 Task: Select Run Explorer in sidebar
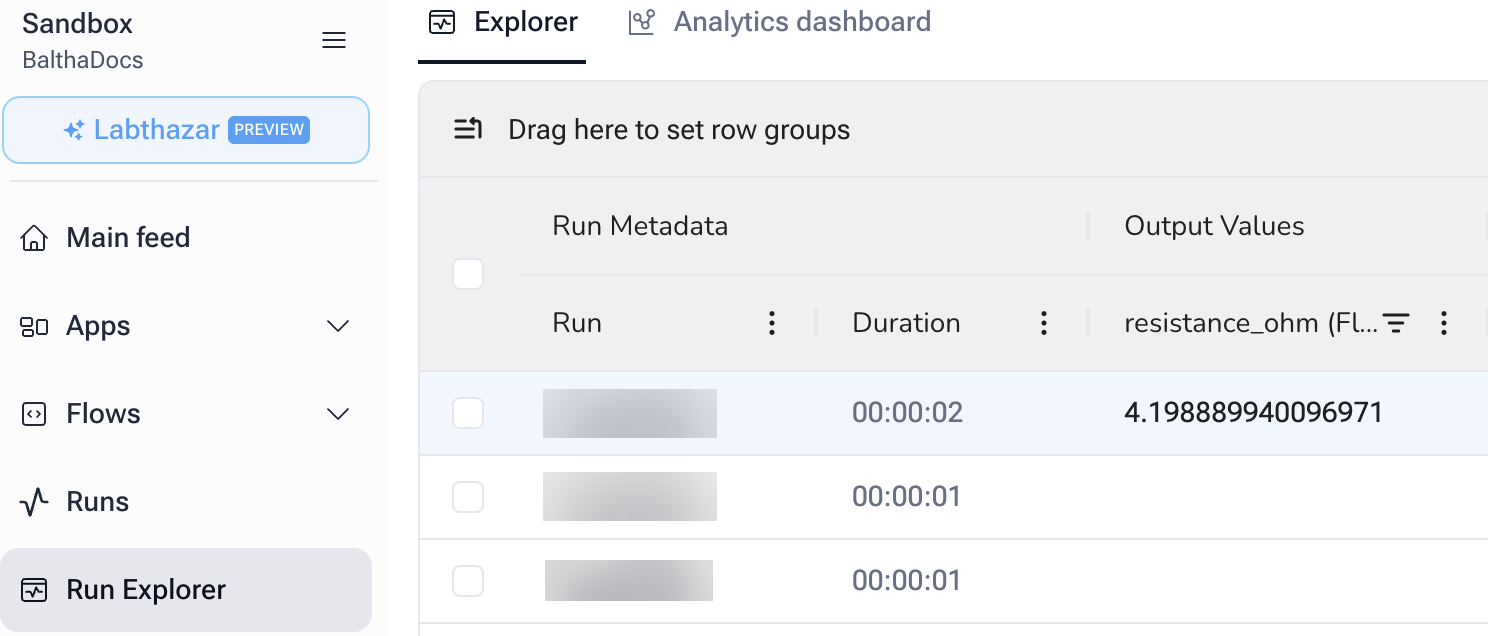pyautogui.click(x=186, y=590)
